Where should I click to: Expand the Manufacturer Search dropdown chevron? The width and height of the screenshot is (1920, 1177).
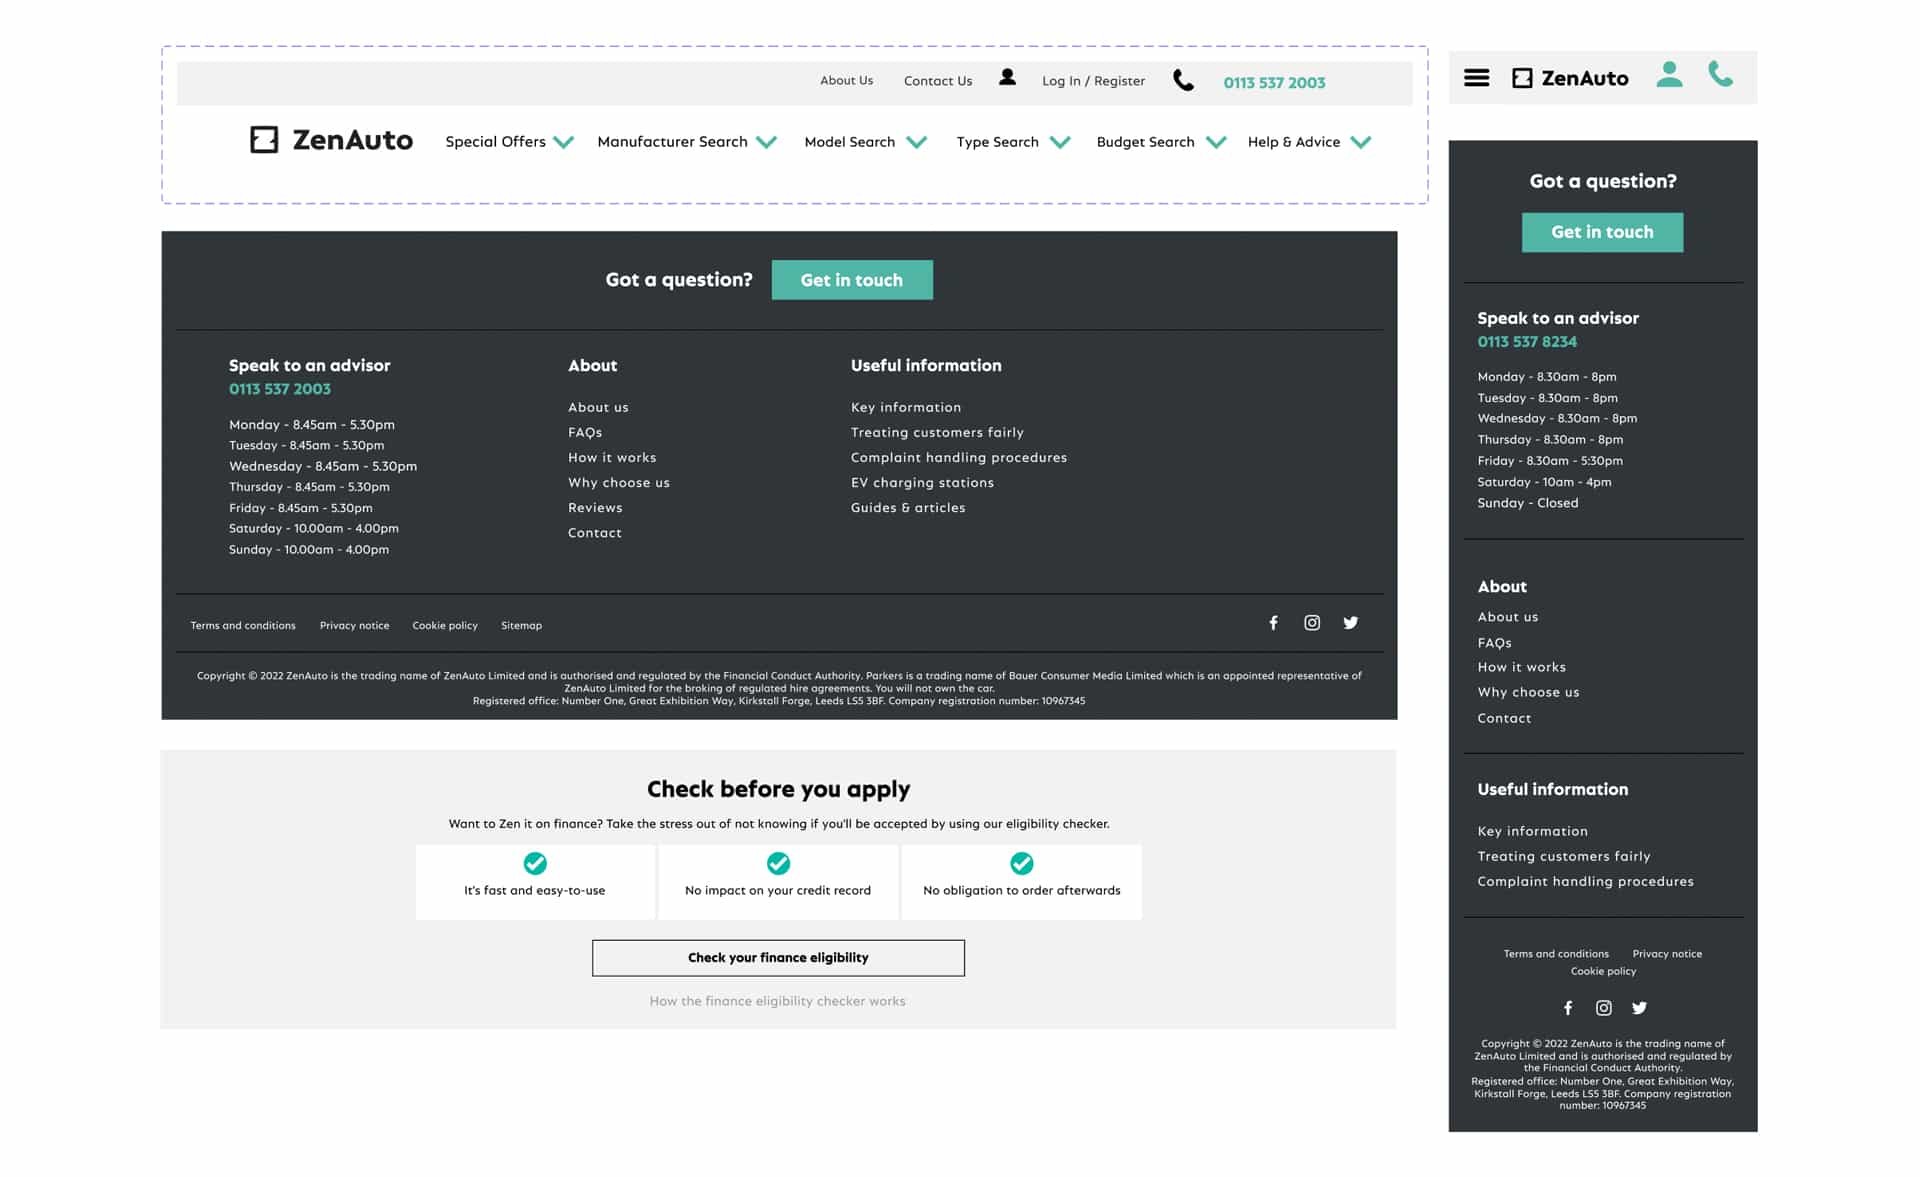(x=766, y=142)
